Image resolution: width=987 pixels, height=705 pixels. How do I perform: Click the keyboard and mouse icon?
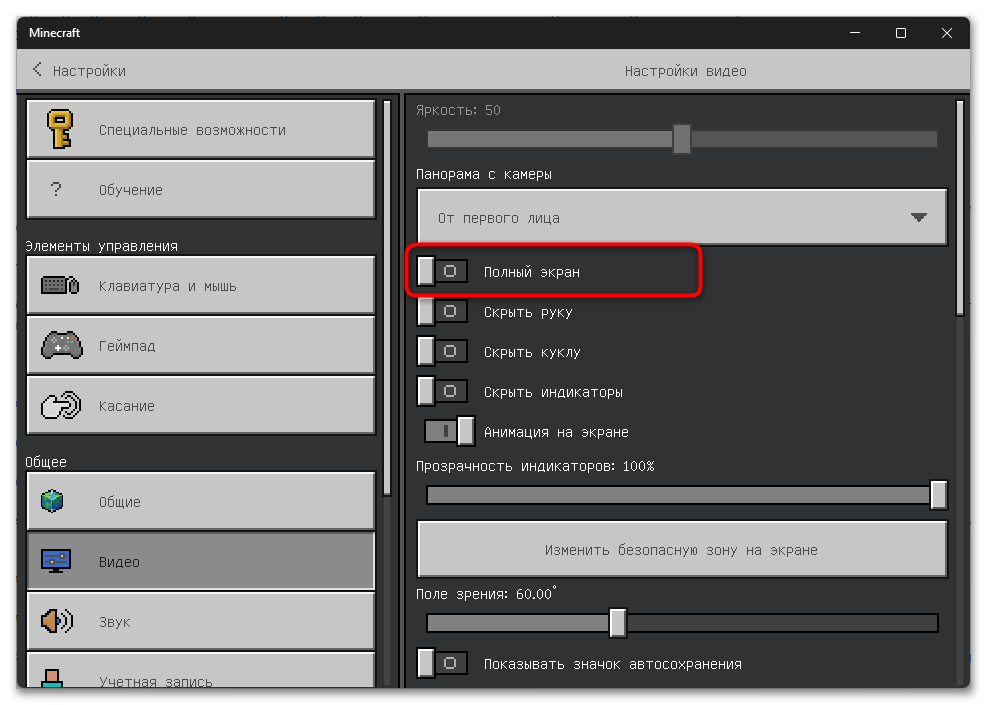click(x=60, y=285)
